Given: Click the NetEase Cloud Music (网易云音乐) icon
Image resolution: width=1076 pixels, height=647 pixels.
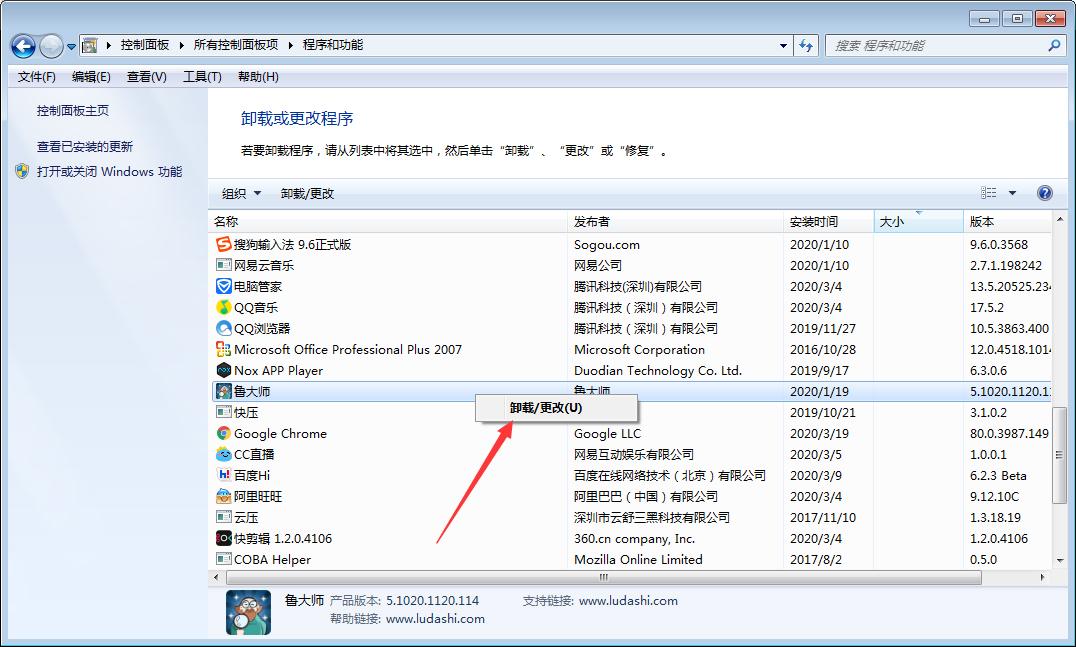Looking at the screenshot, I should [224, 265].
